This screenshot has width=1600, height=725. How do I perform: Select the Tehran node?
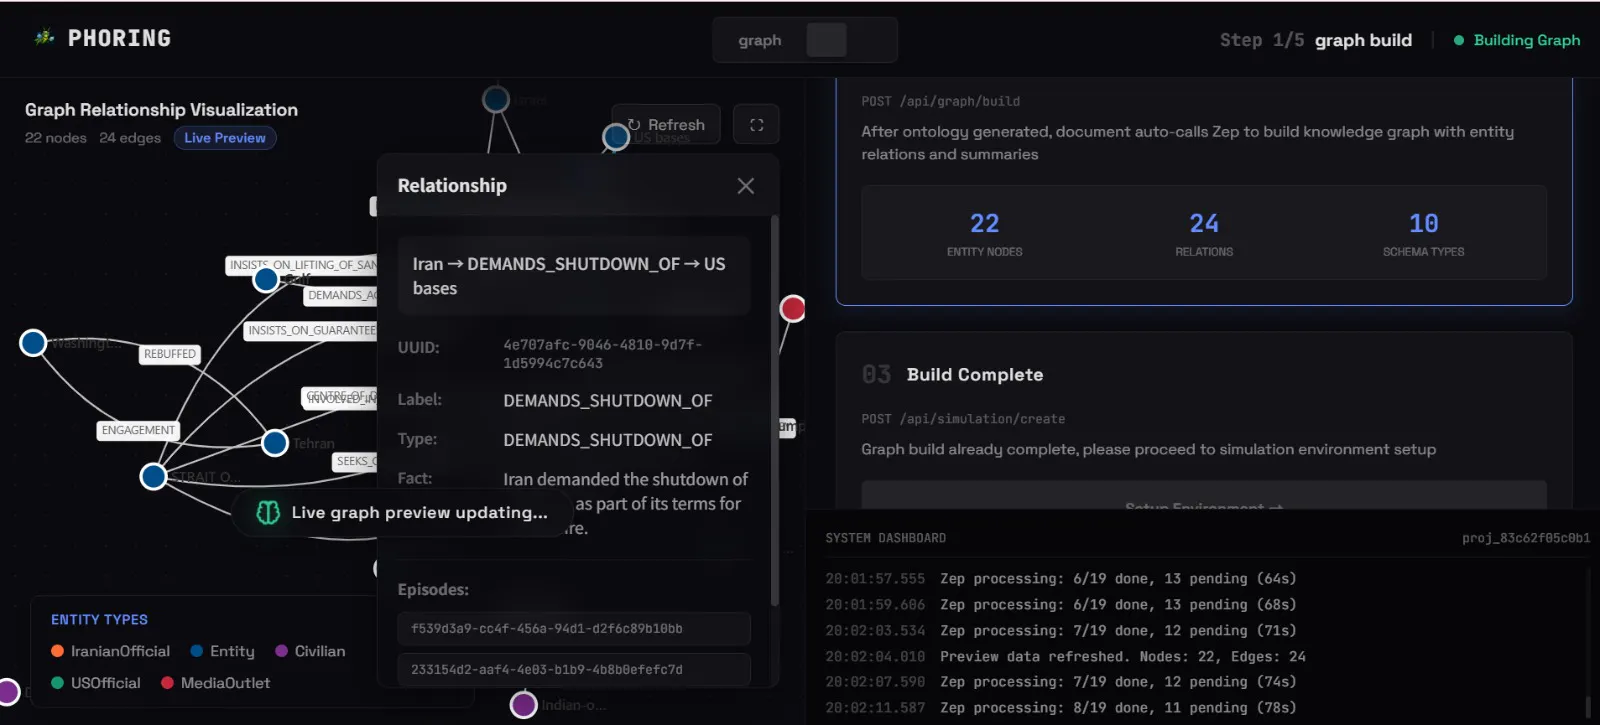click(x=275, y=442)
